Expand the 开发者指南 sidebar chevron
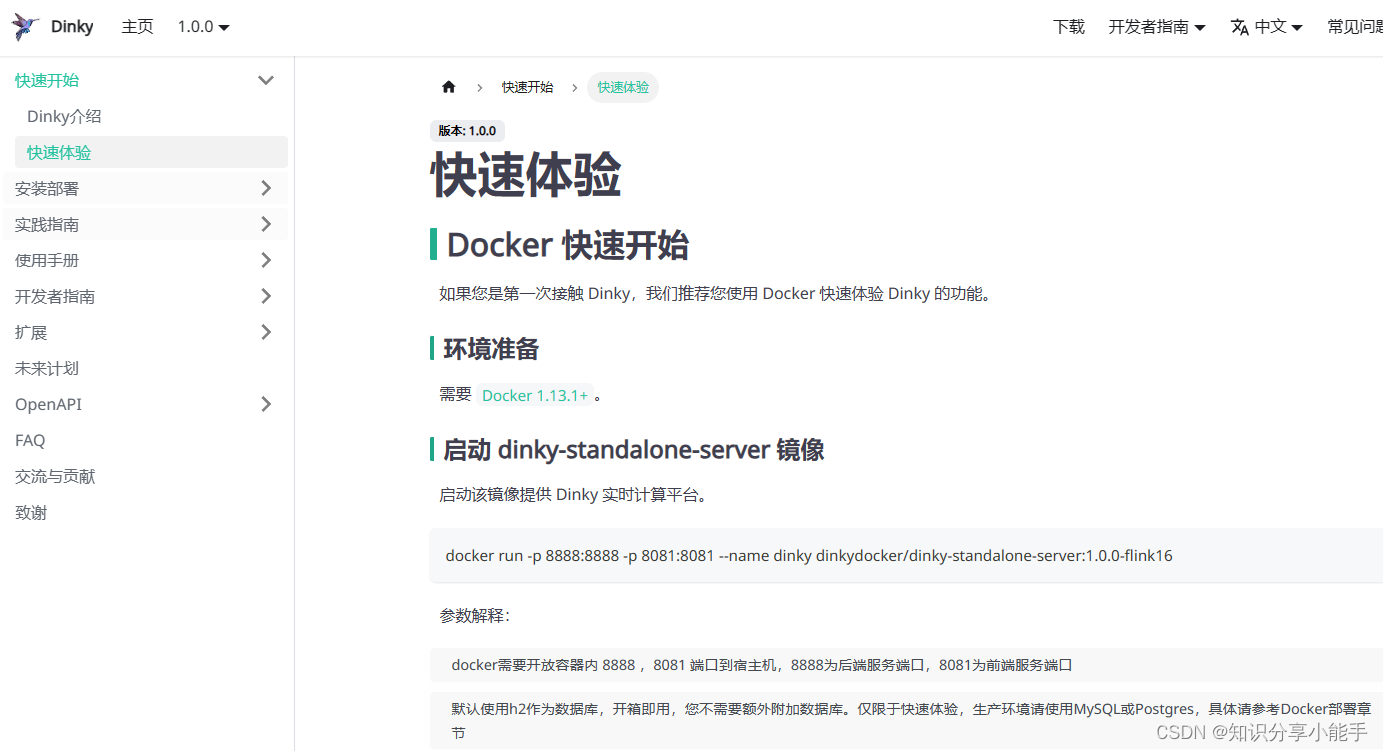Screen dimensions: 1383x751 [266, 296]
